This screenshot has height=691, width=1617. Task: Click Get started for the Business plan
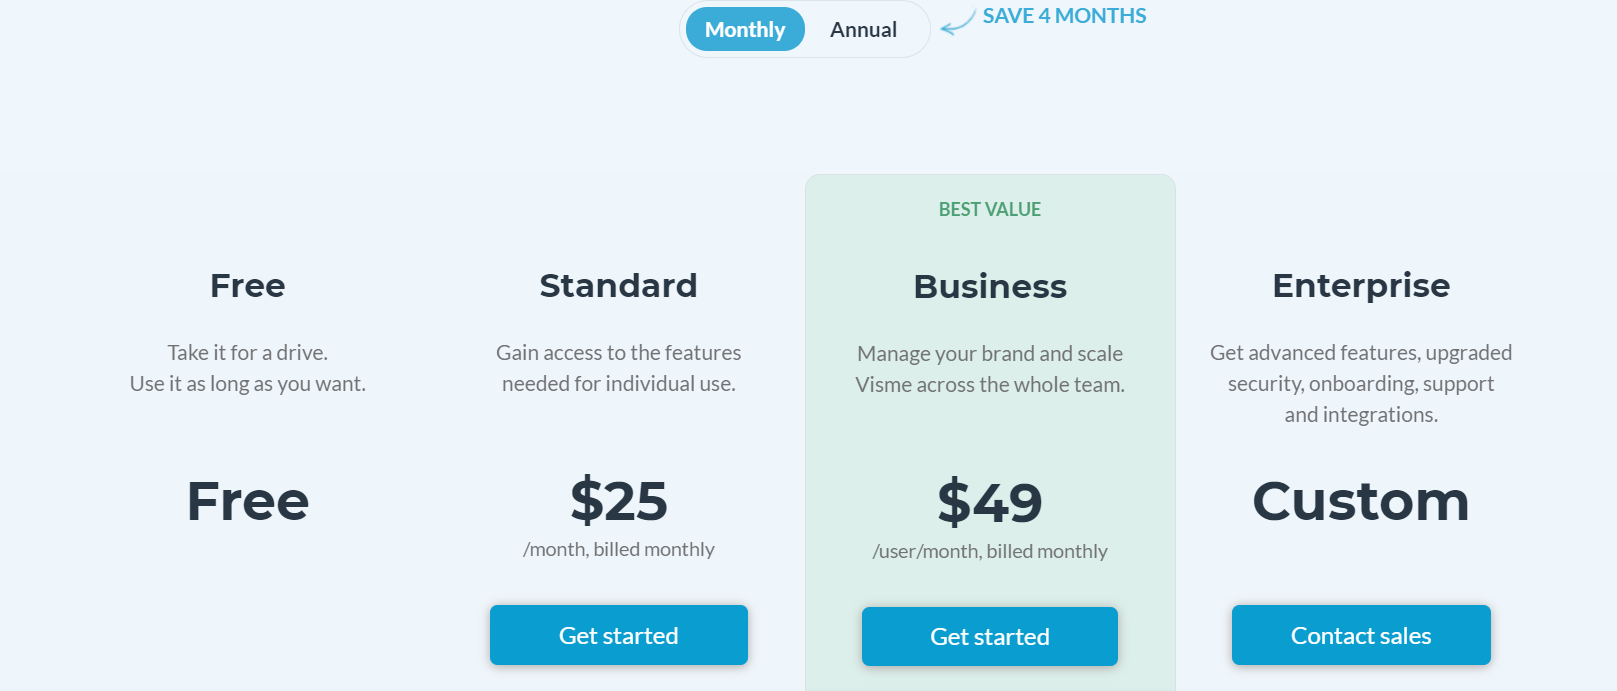989,636
